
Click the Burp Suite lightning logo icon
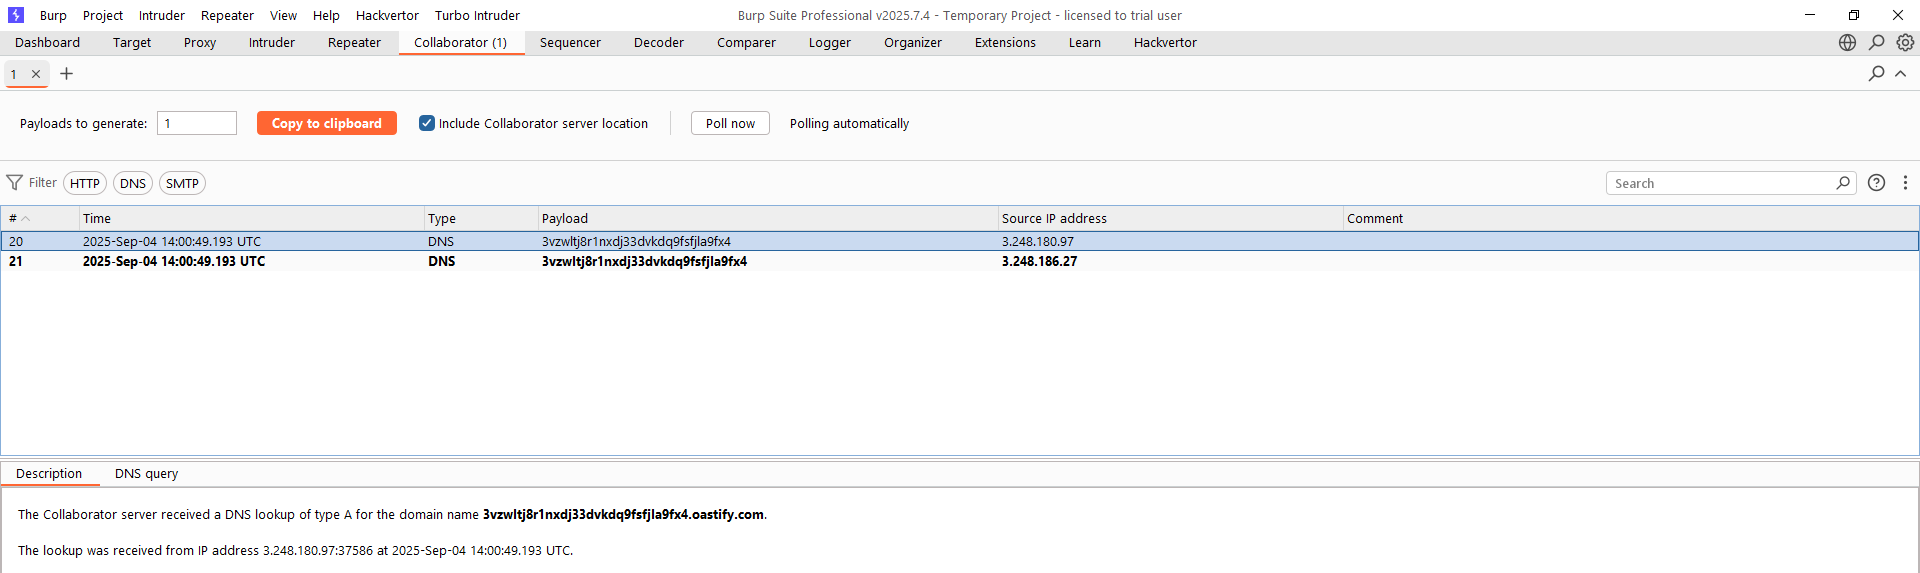tap(15, 15)
